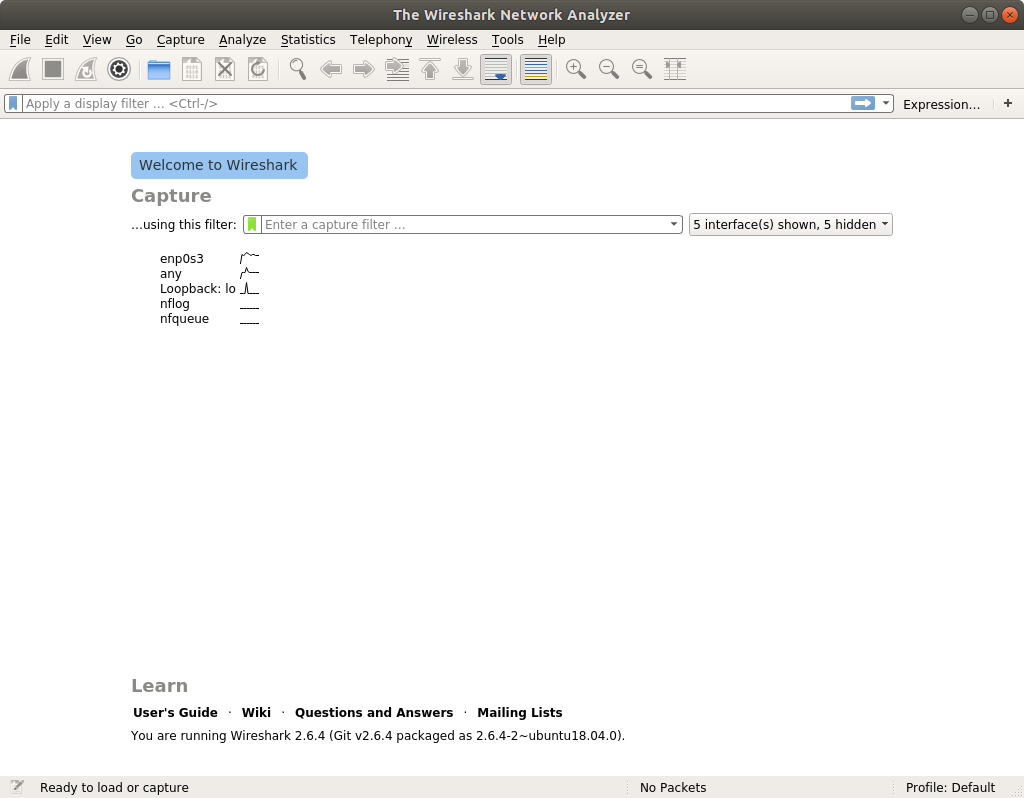Open the Help menu
Viewport: 1024px width, 798px height.
tap(551, 40)
